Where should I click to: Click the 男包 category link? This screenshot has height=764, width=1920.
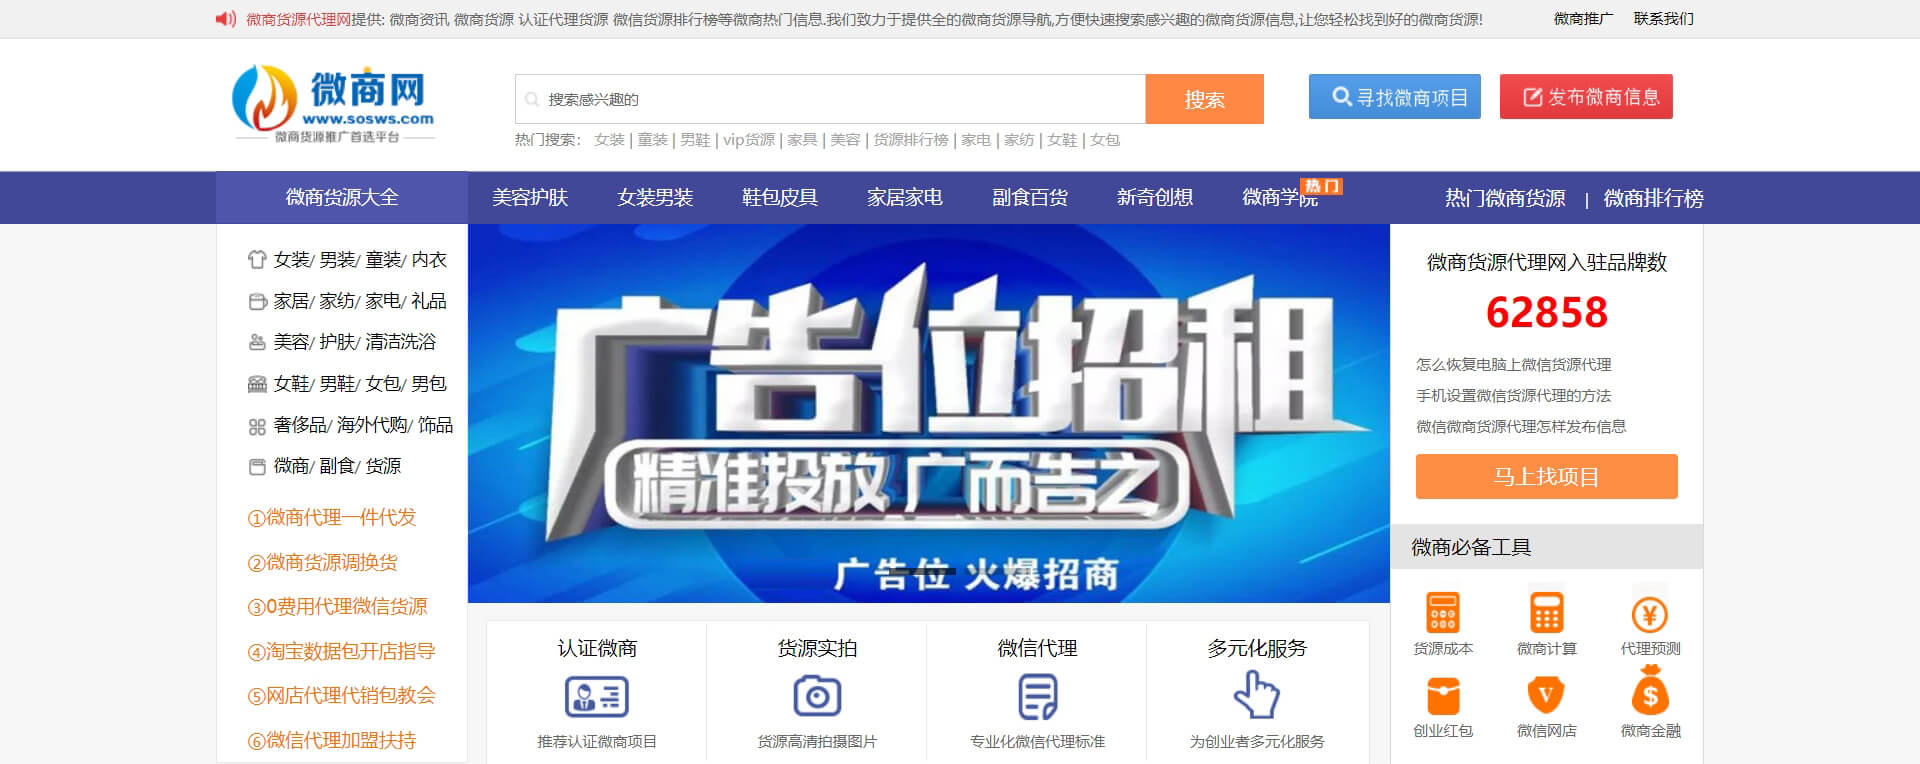click(429, 384)
